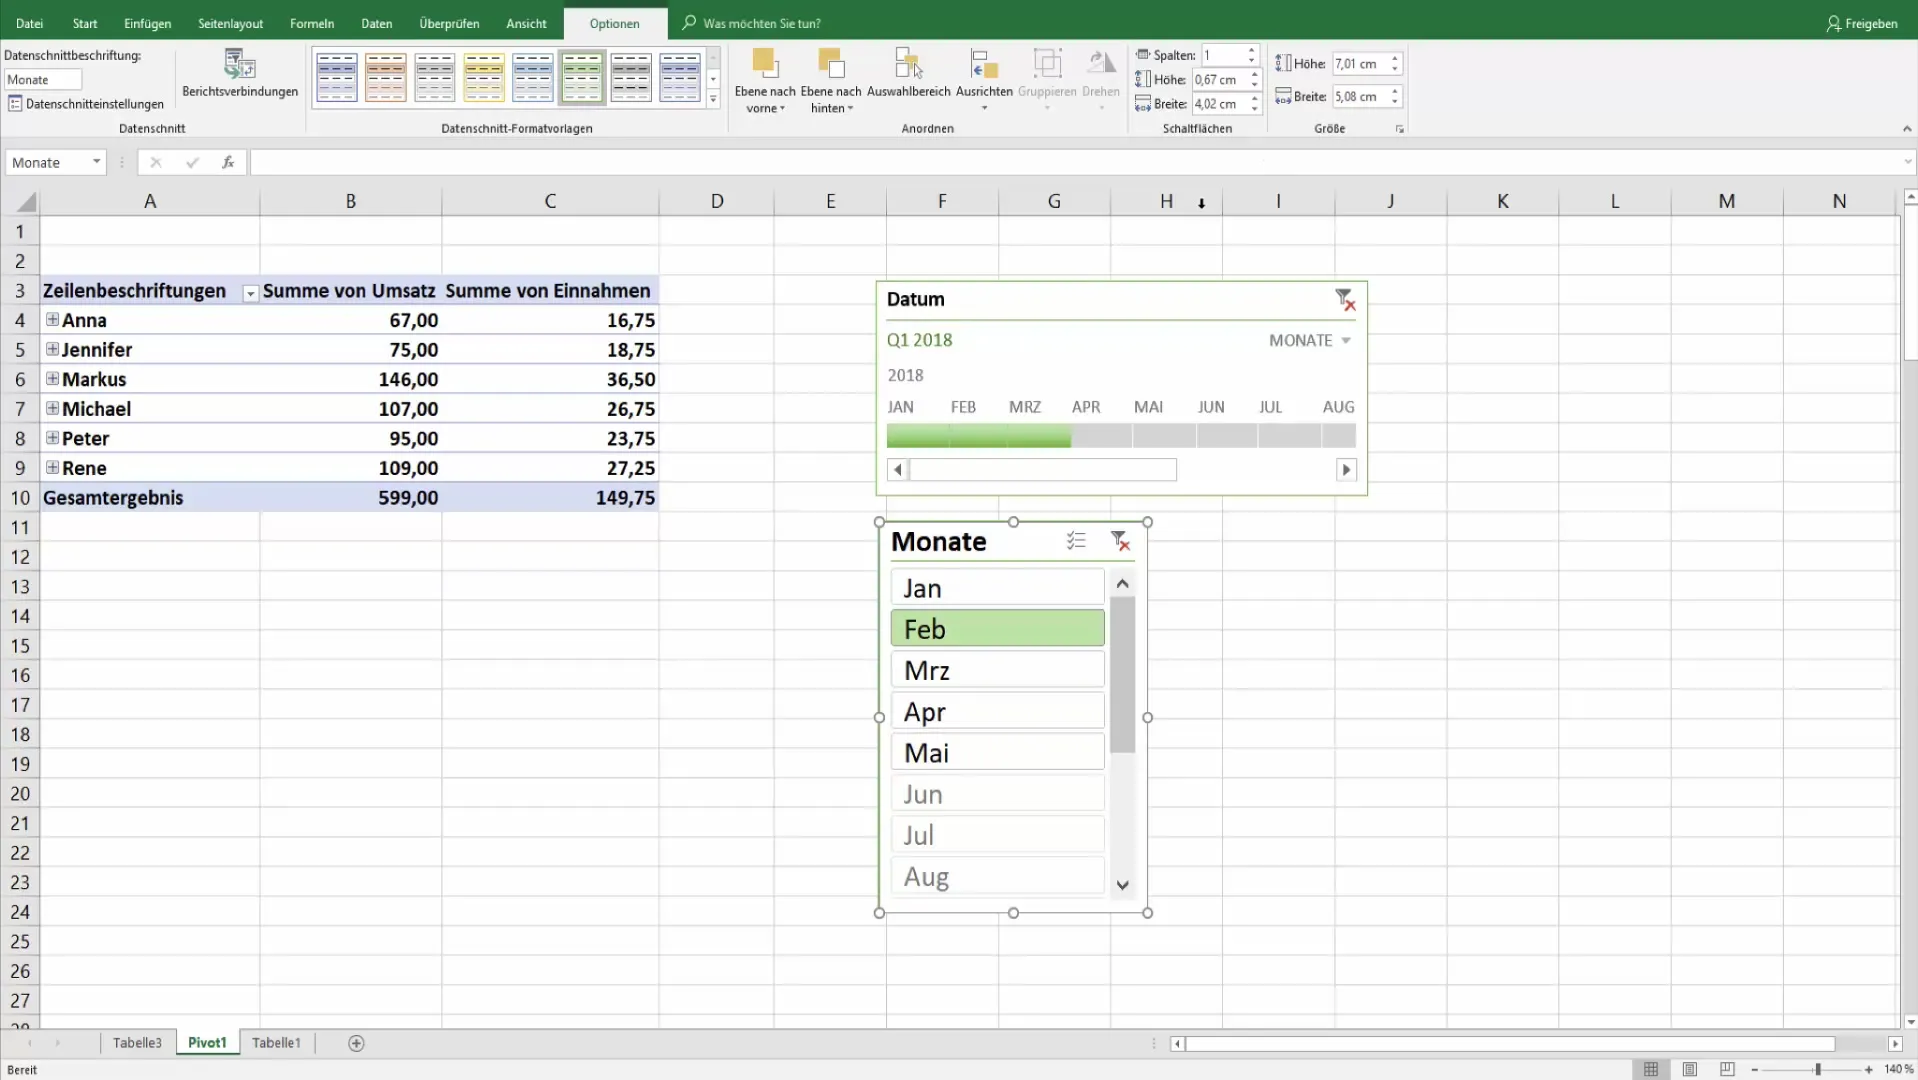Click Datenschnittbeschriftung input field

tap(43, 80)
